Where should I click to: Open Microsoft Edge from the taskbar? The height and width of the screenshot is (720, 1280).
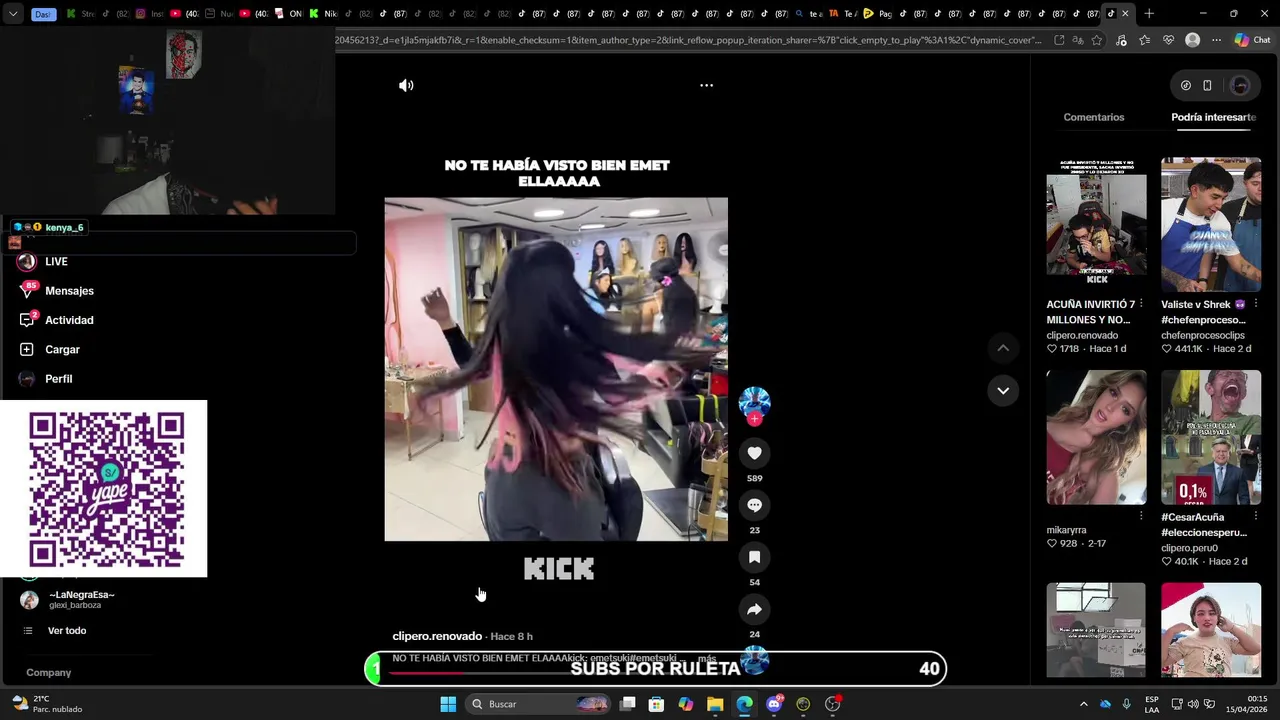point(745,704)
